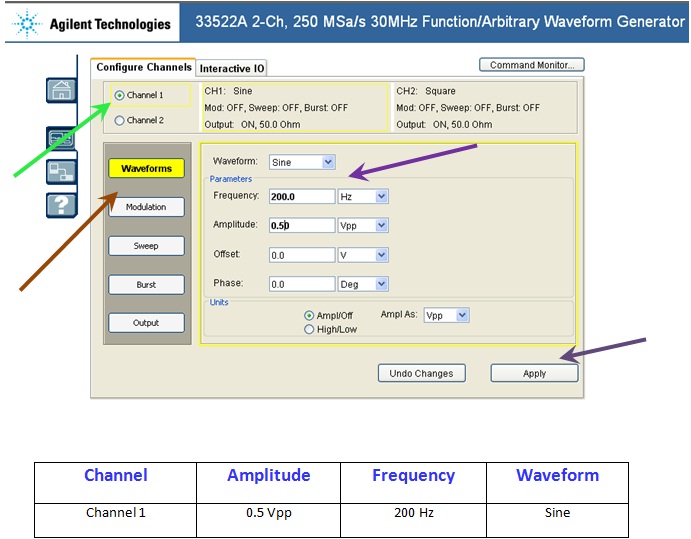
Task: Open the Waveform type dropdown
Action: click(328, 162)
